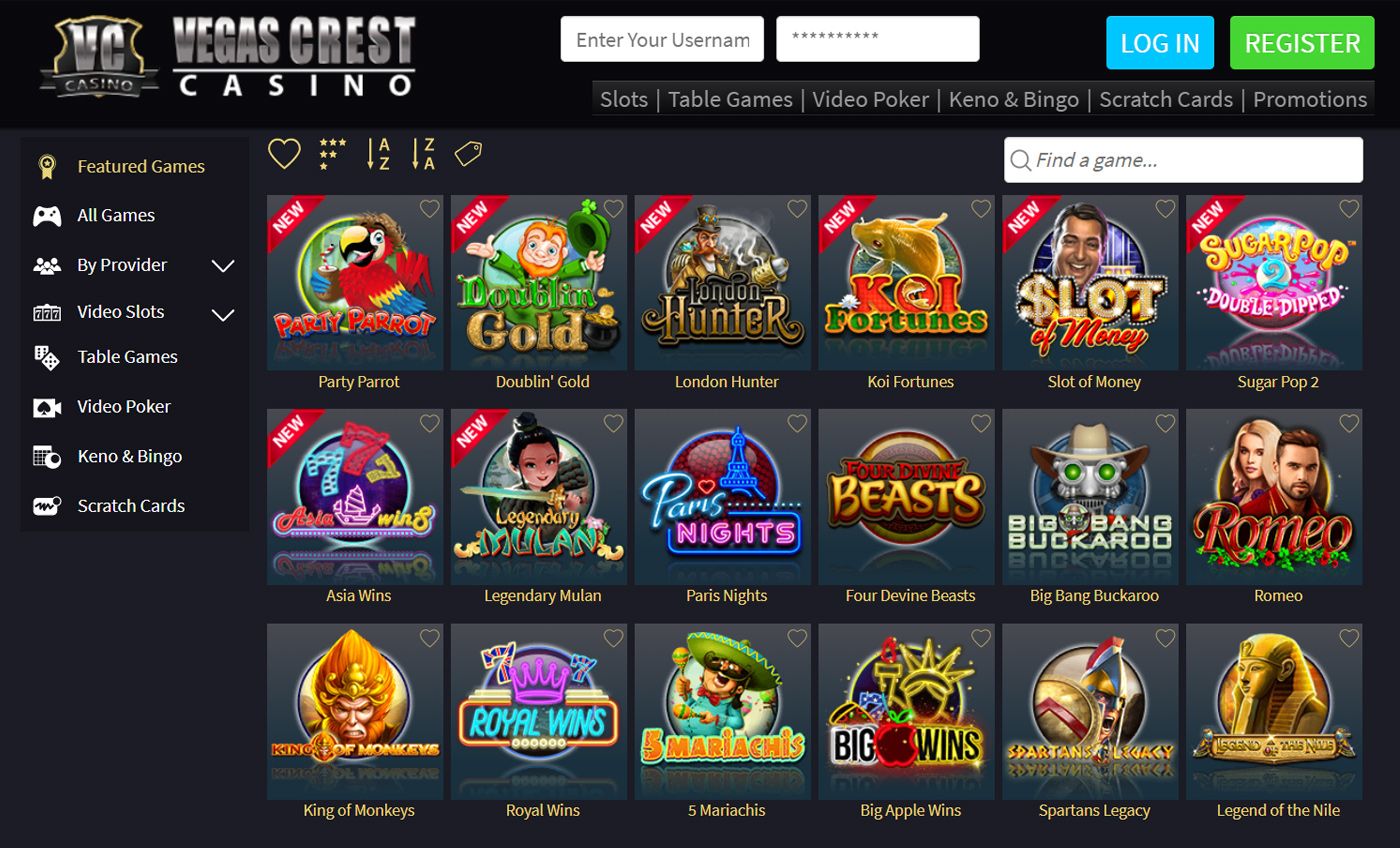Click the favorites heart filter icon
The width and height of the screenshot is (1400, 848).
pos(284,154)
